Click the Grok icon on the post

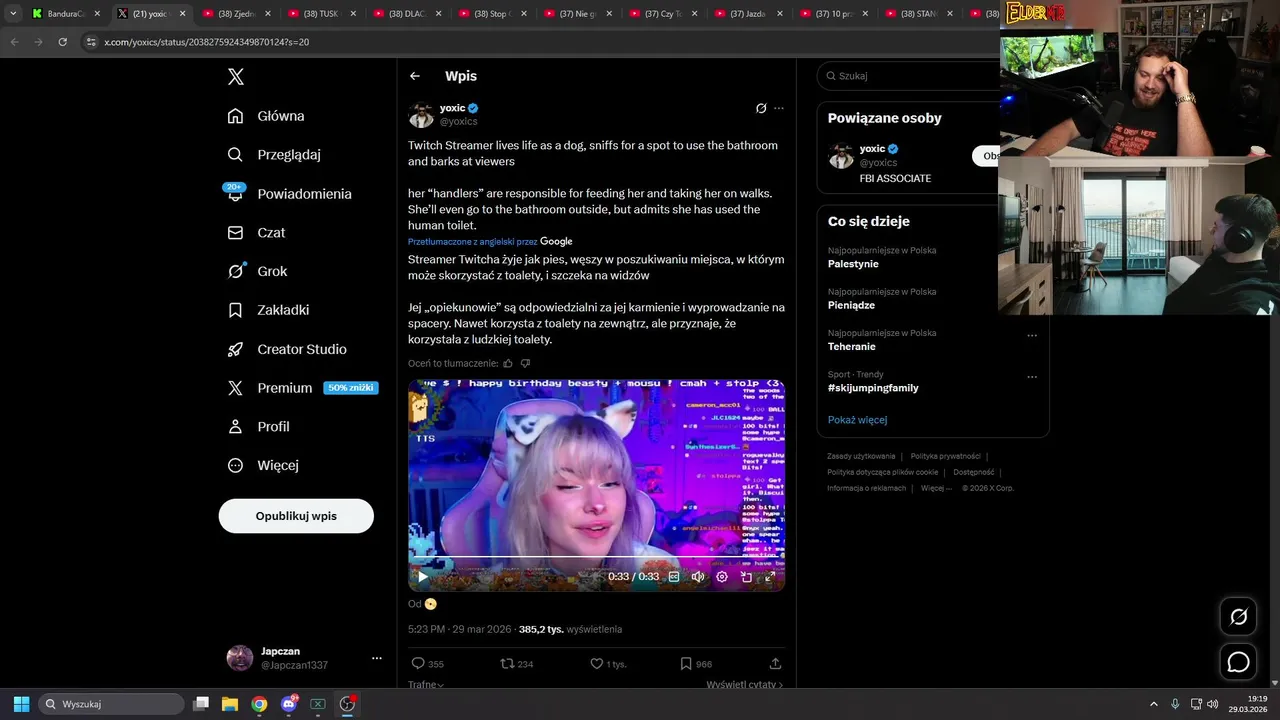(761, 108)
